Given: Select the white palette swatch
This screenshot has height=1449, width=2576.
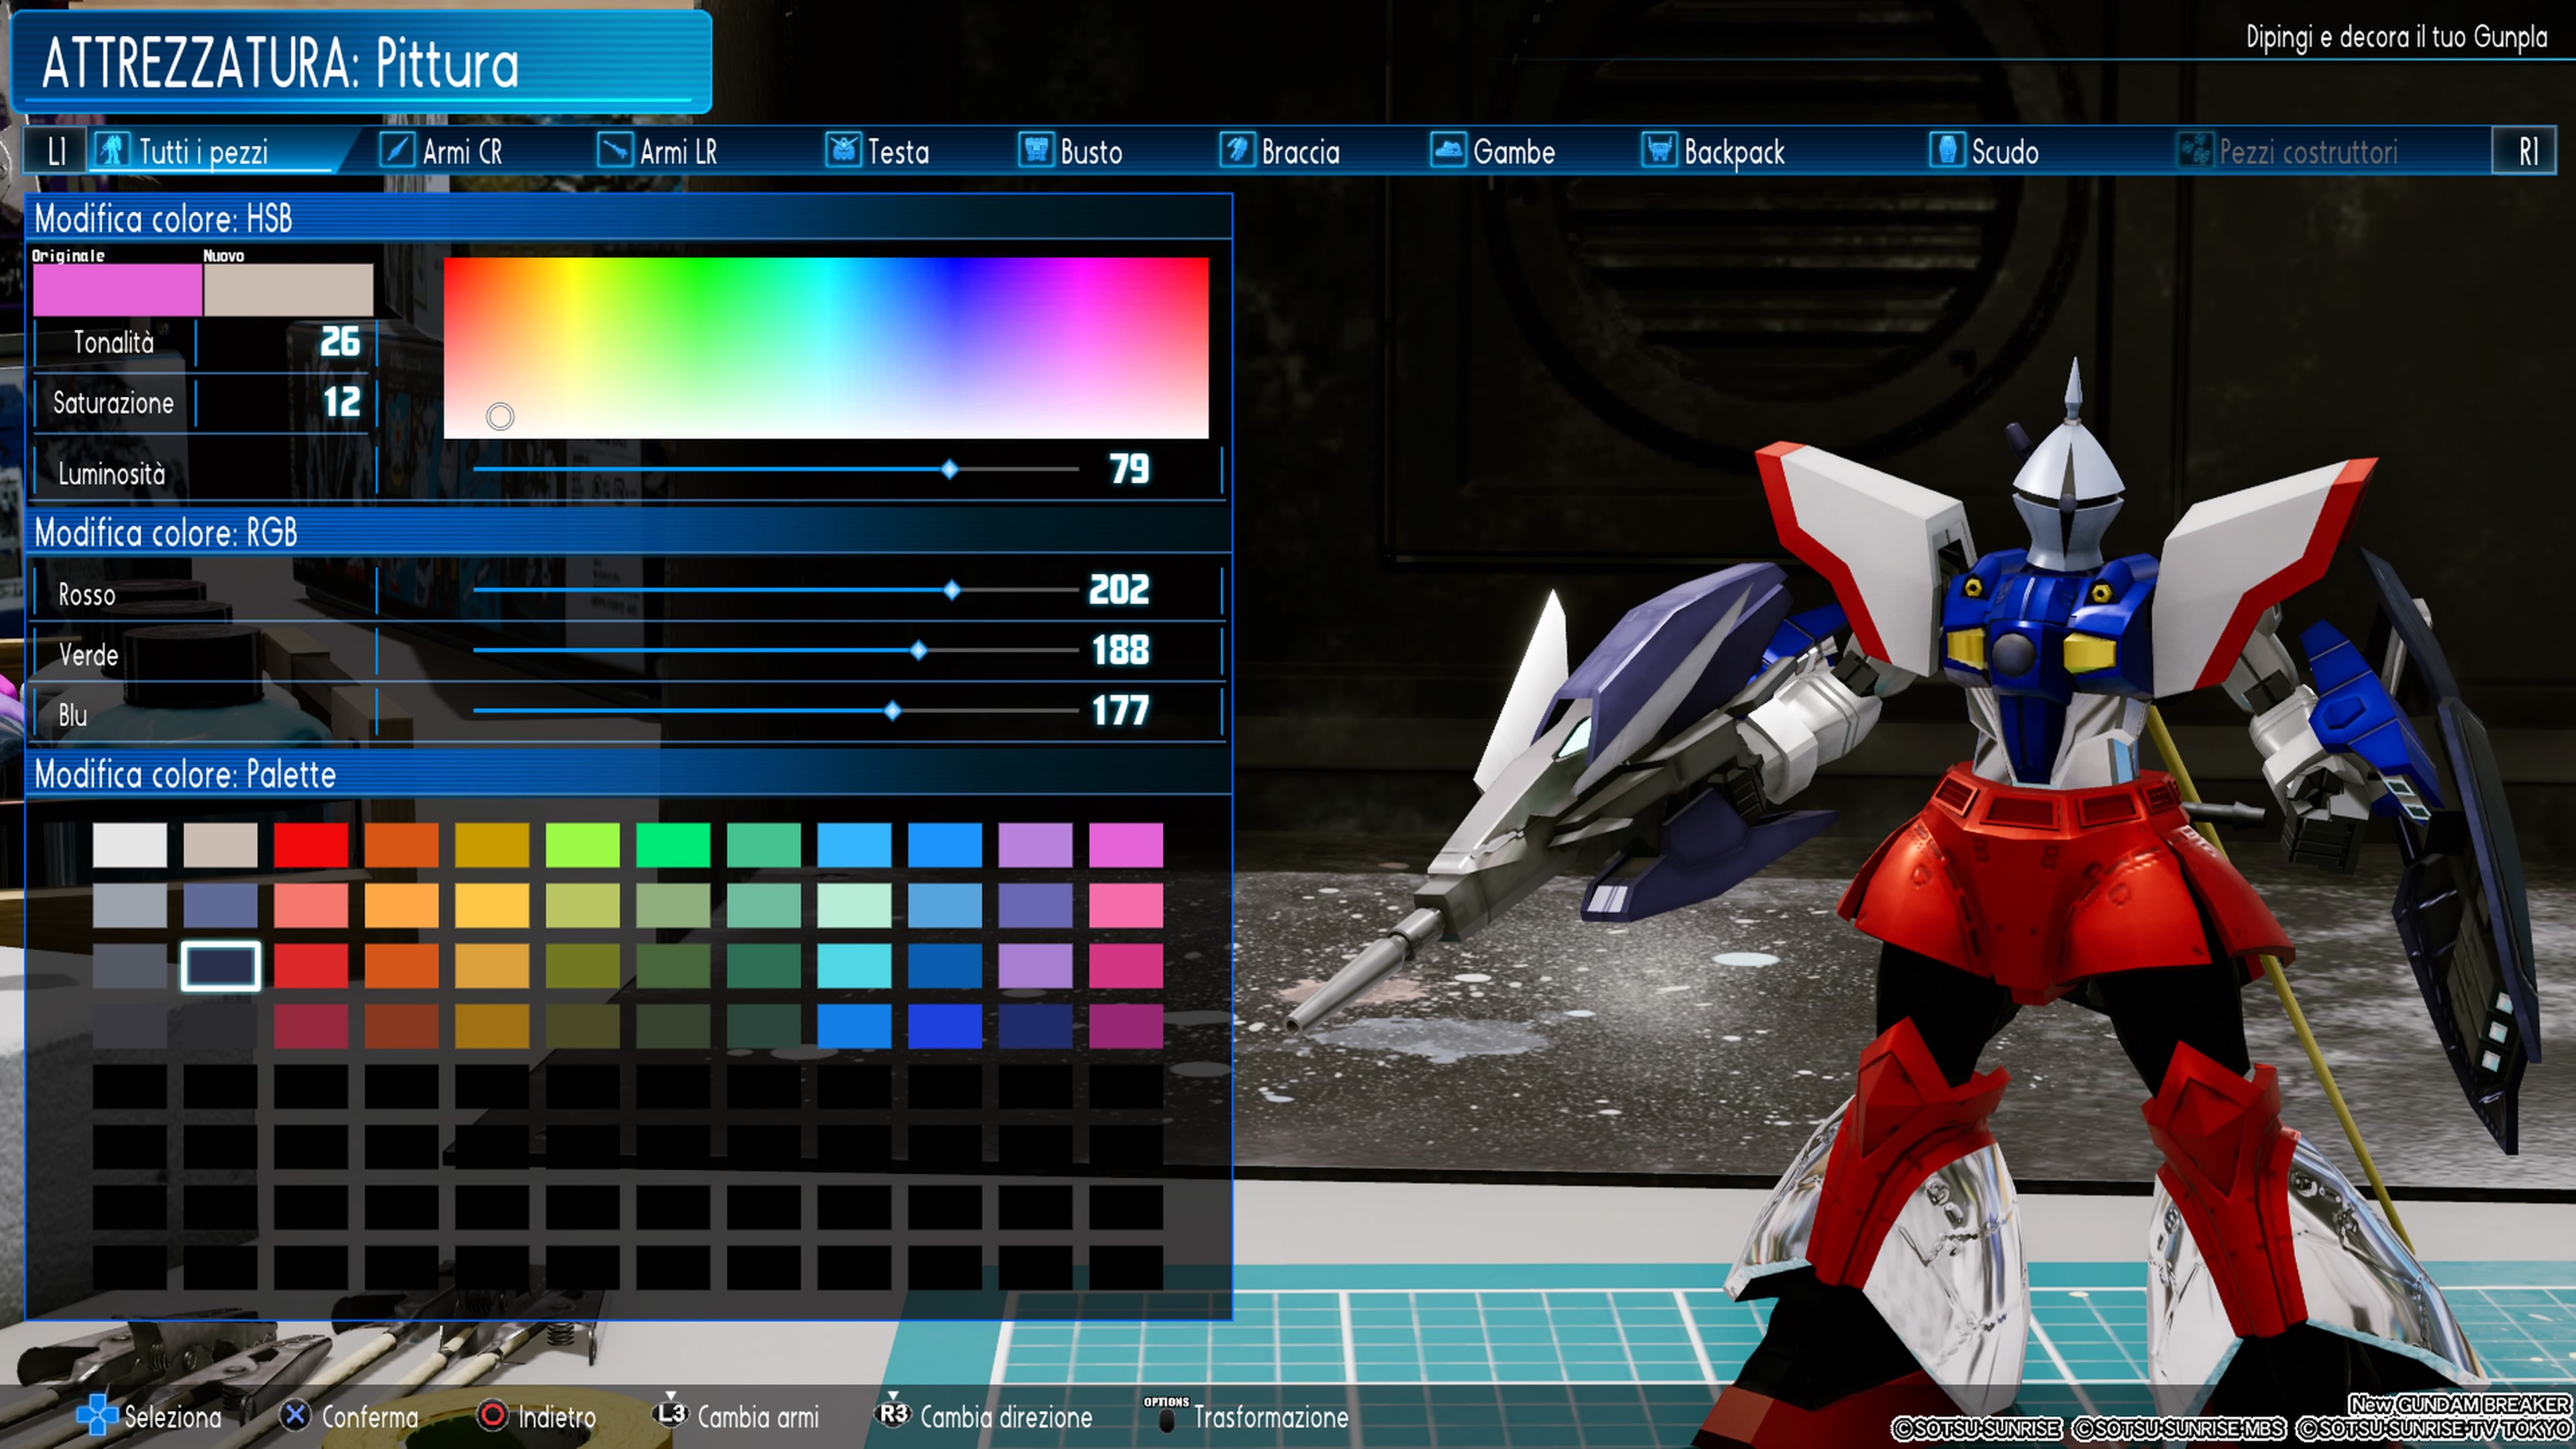Looking at the screenshot, I should (x=130, y=845).
